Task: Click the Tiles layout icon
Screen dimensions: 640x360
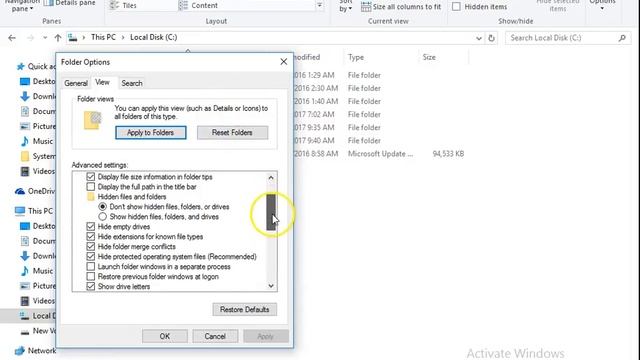Action: tap(115, 5)
